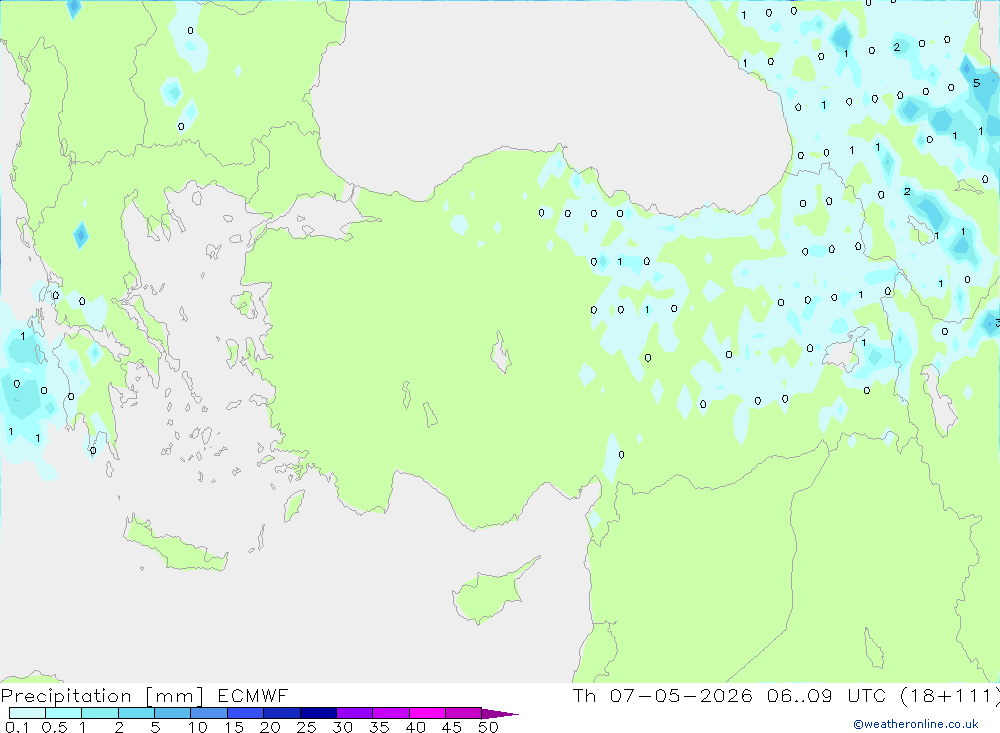Viewport: 1000px width, 733px height.
Task: Click the '06..09 UTC' time label
Action: click(x=827, y=695)
